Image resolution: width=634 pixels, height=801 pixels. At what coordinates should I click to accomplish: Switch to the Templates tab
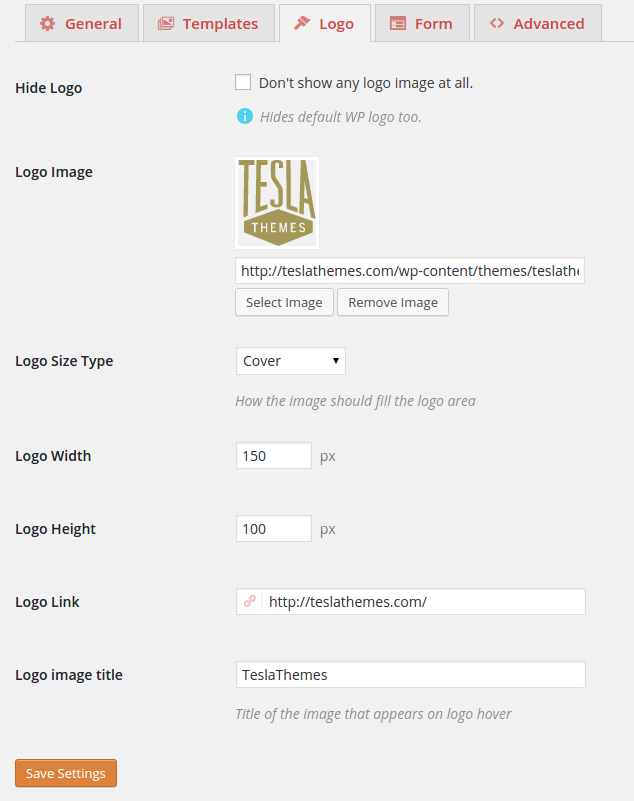point(209,23)
